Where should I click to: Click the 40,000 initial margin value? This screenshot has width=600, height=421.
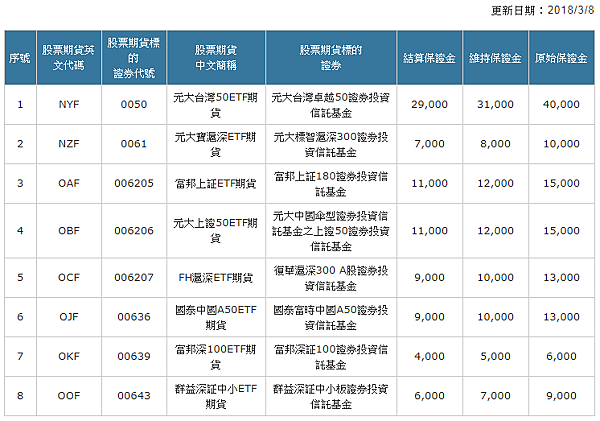[561, 104]
